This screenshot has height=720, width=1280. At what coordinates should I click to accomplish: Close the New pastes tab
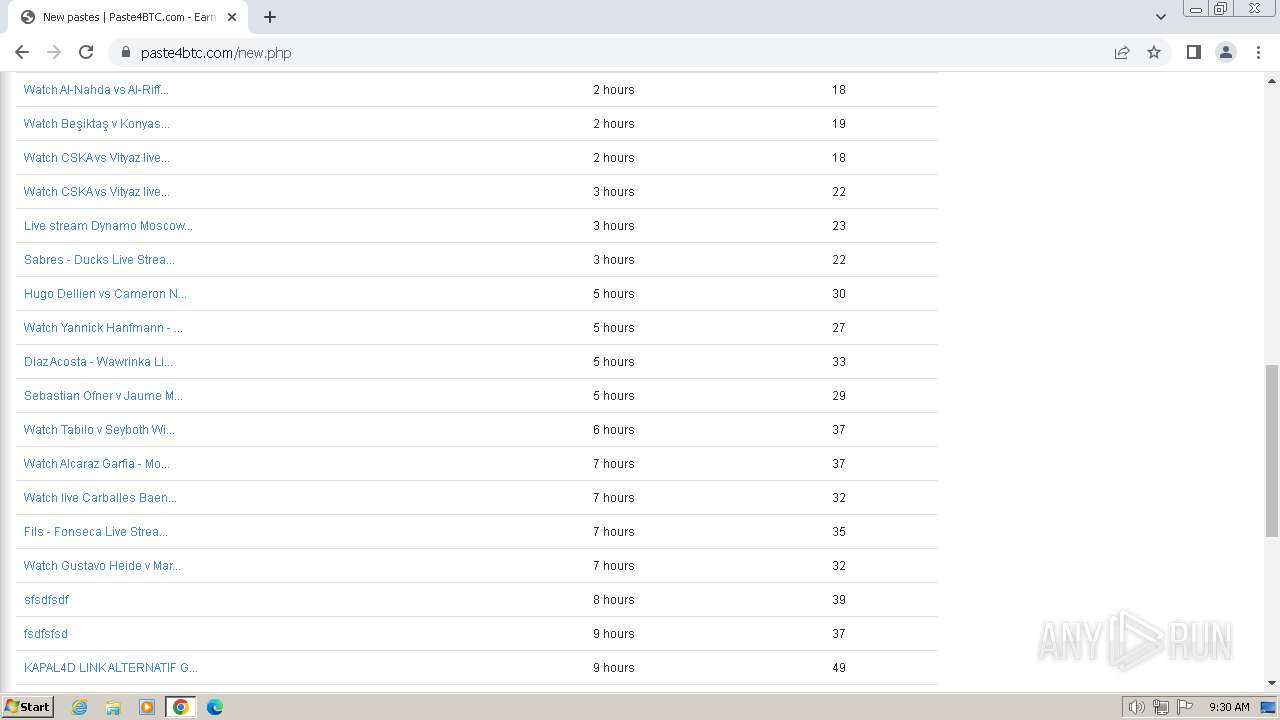click(232, 17)
